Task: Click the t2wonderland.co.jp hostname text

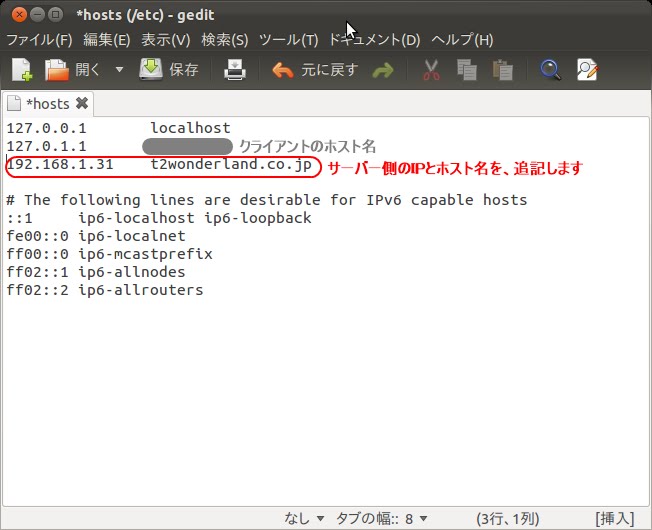Action: pos(231,165)
